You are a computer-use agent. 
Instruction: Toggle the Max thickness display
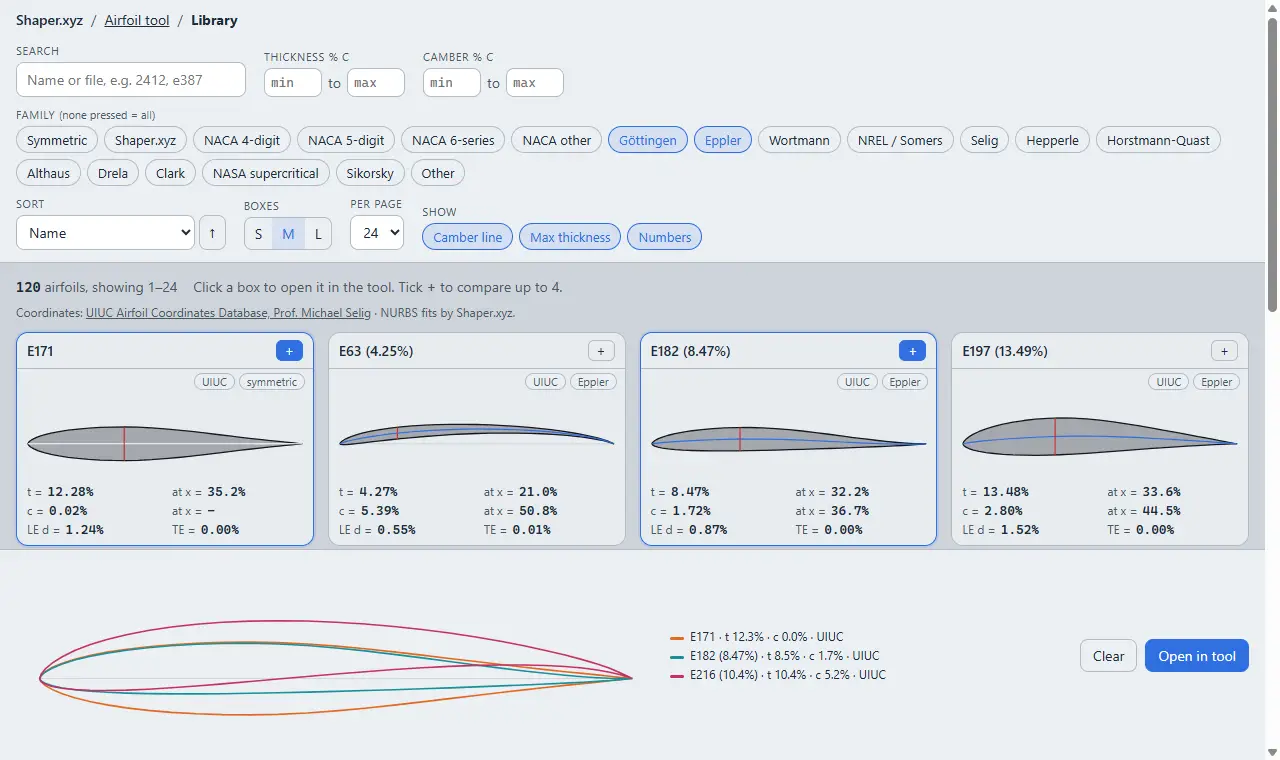tap(570, 237)
